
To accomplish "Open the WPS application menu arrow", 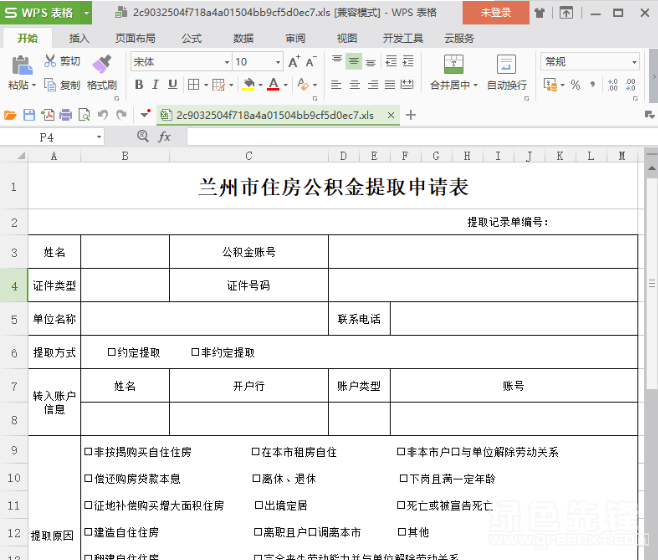I will (86, 13).
